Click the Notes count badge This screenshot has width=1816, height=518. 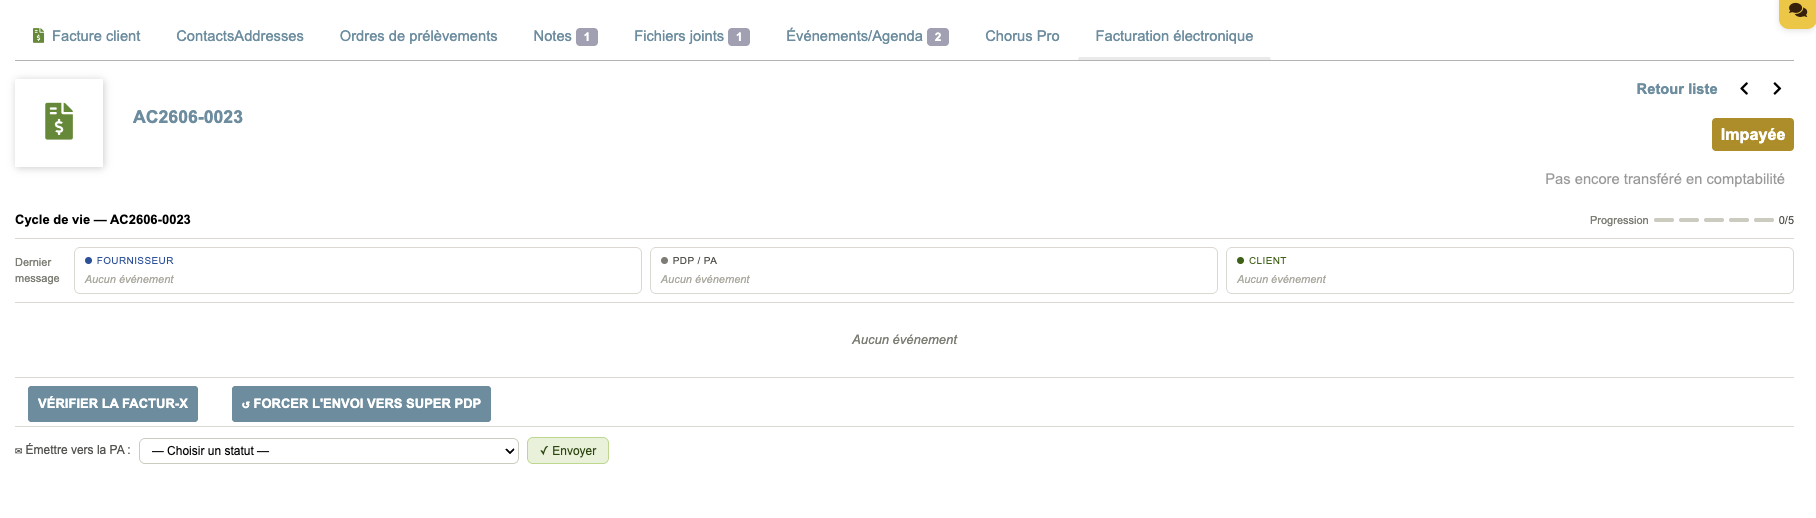(587, 37)
